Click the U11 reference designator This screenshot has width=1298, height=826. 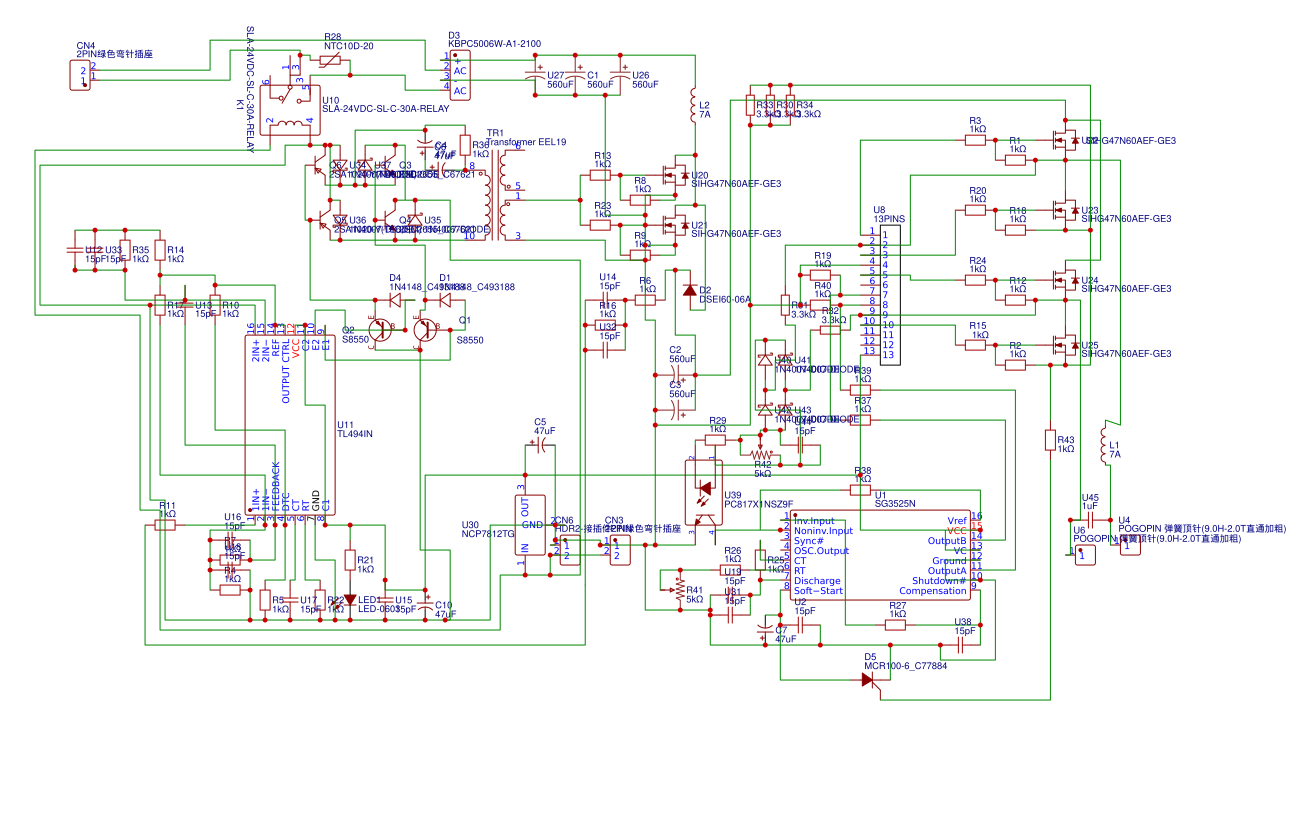(346, 424)
